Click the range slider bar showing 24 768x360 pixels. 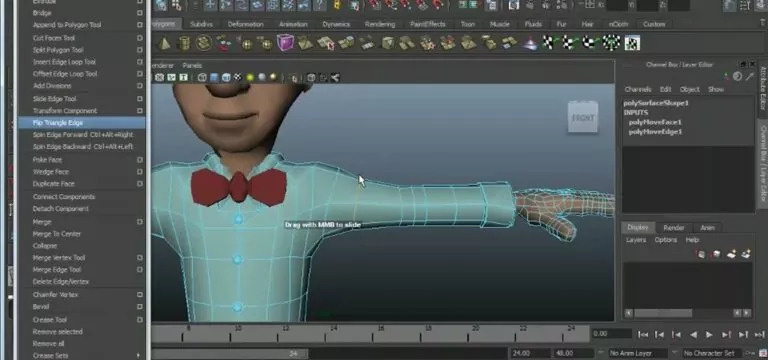pos(230,353)
